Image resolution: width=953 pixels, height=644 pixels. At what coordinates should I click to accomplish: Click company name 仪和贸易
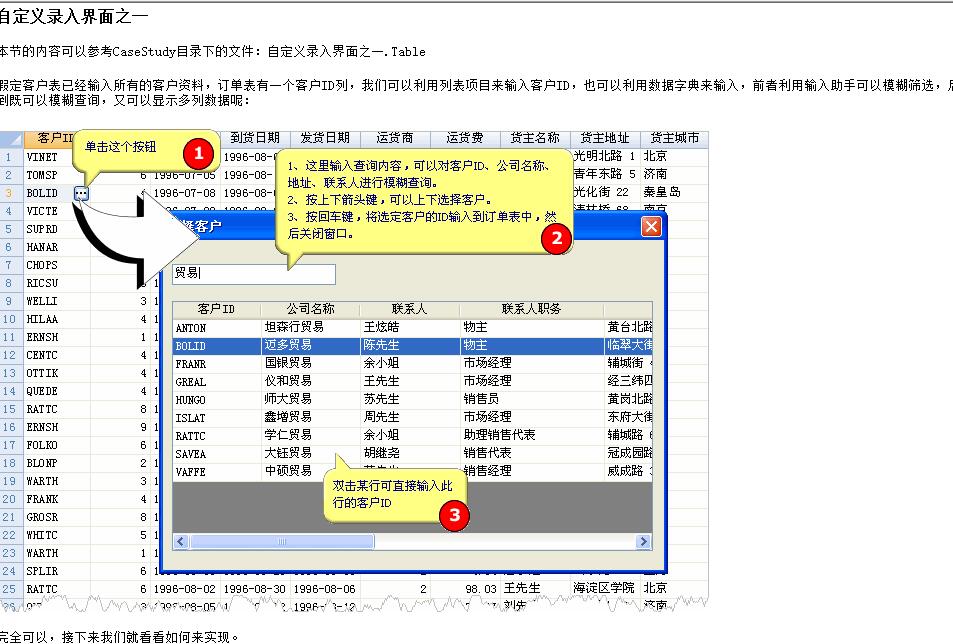pyautogui.click(x=288, y=382)
